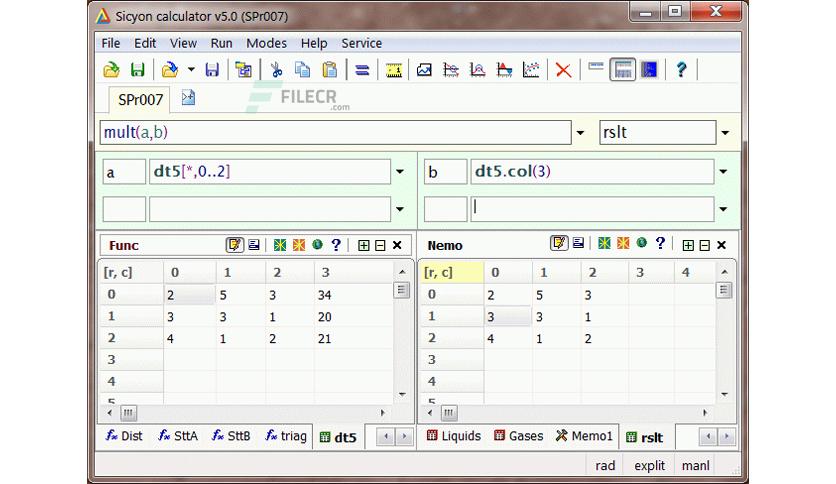Click the question mark in Func panel
Image resolution: width=836 pixels, height=484 pixels.
click(336, 245)
